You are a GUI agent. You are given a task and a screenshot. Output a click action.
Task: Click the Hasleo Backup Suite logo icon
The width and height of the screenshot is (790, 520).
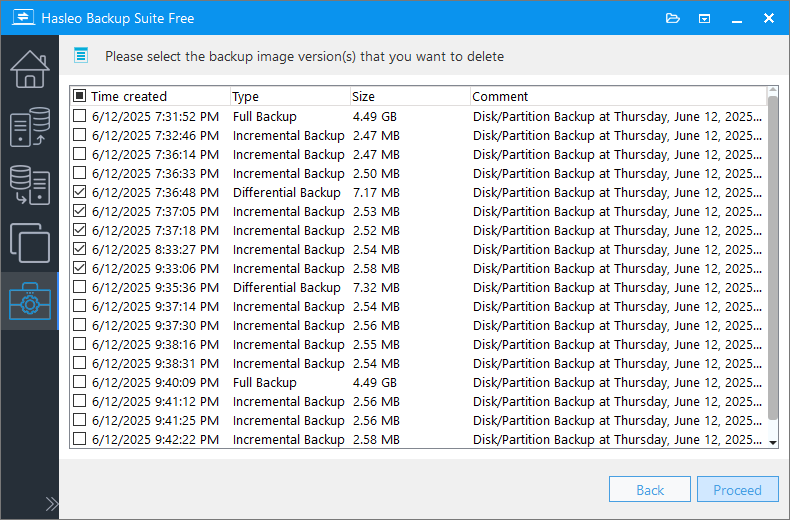(x=23, y=17)
